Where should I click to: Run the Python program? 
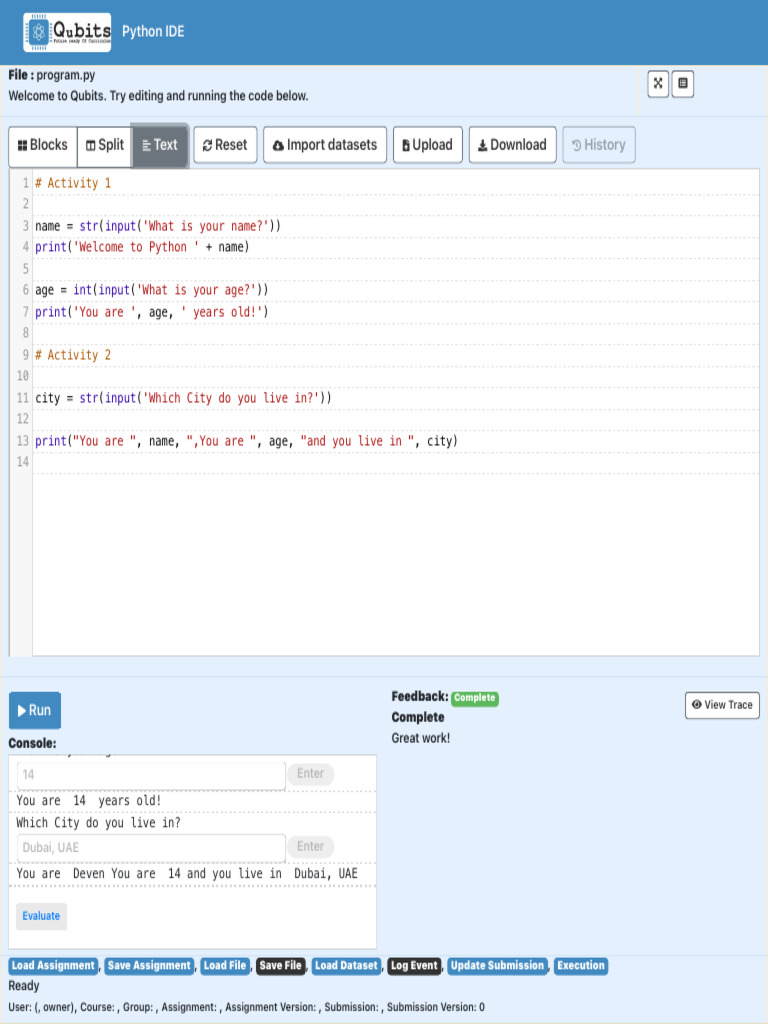click(x=34, y=710)
